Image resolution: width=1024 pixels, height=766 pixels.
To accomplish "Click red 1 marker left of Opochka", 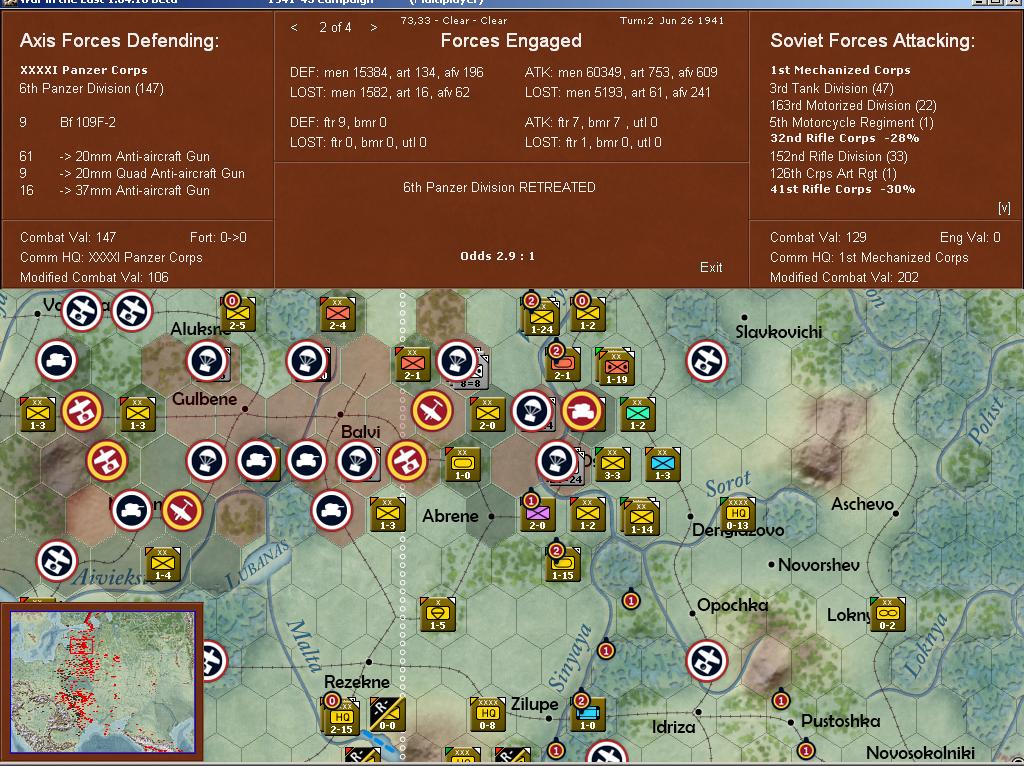I will [x=630, y=600].
